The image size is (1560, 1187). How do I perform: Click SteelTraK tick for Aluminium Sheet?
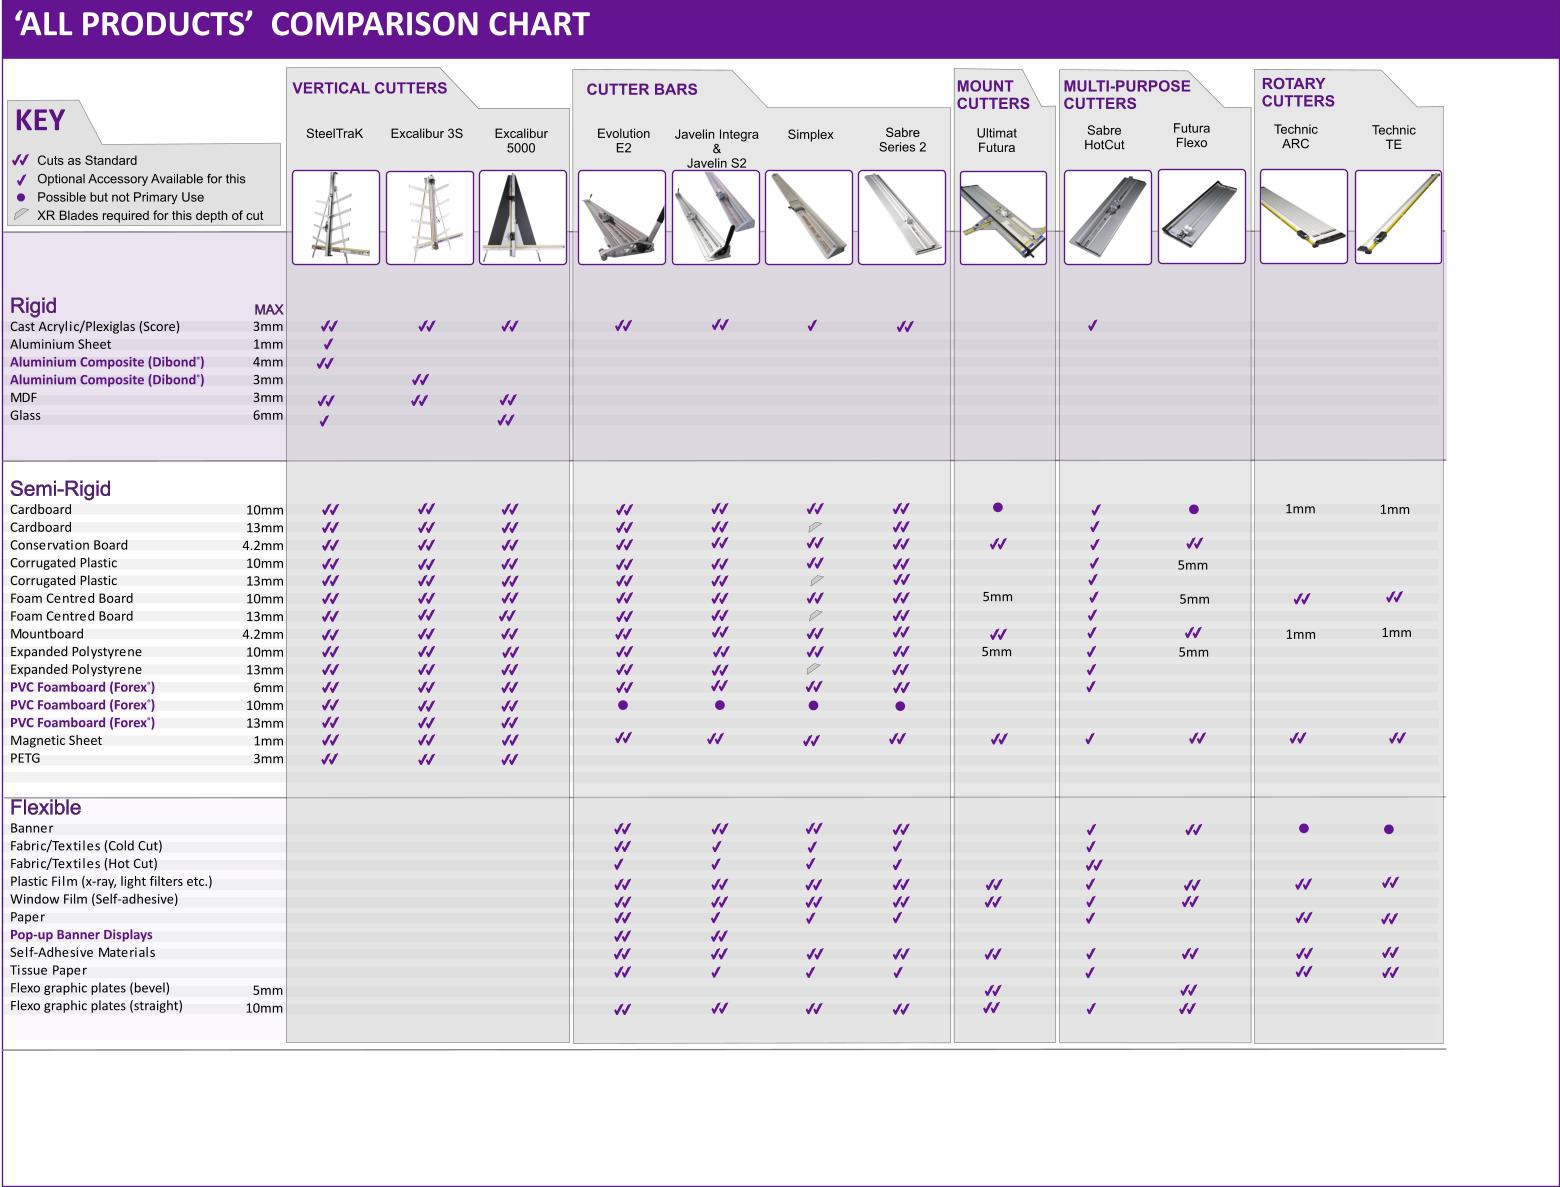point(328,344)
